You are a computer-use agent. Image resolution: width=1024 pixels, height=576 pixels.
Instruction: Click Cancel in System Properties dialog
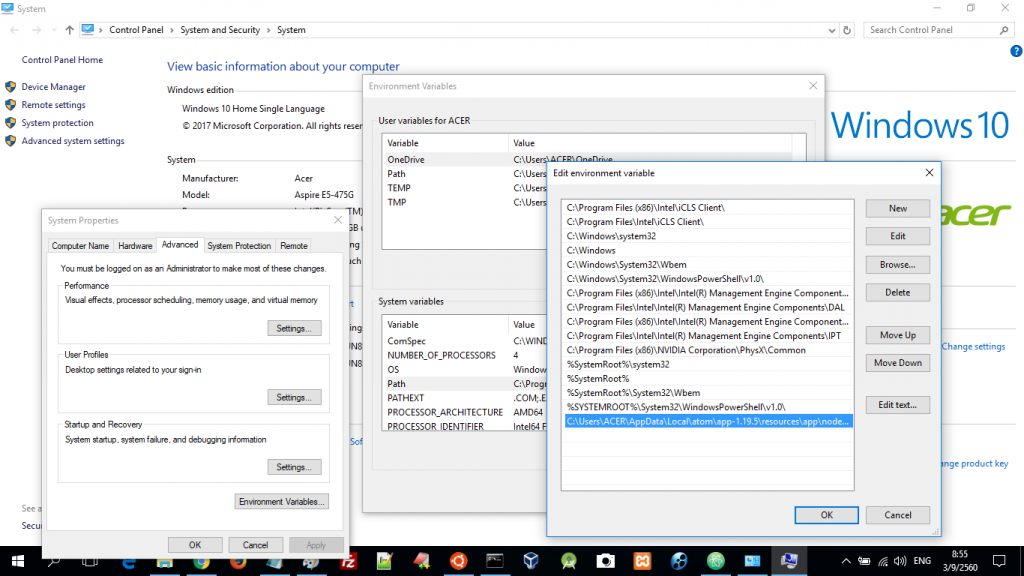pyautogui.click(x=255, y=545)
